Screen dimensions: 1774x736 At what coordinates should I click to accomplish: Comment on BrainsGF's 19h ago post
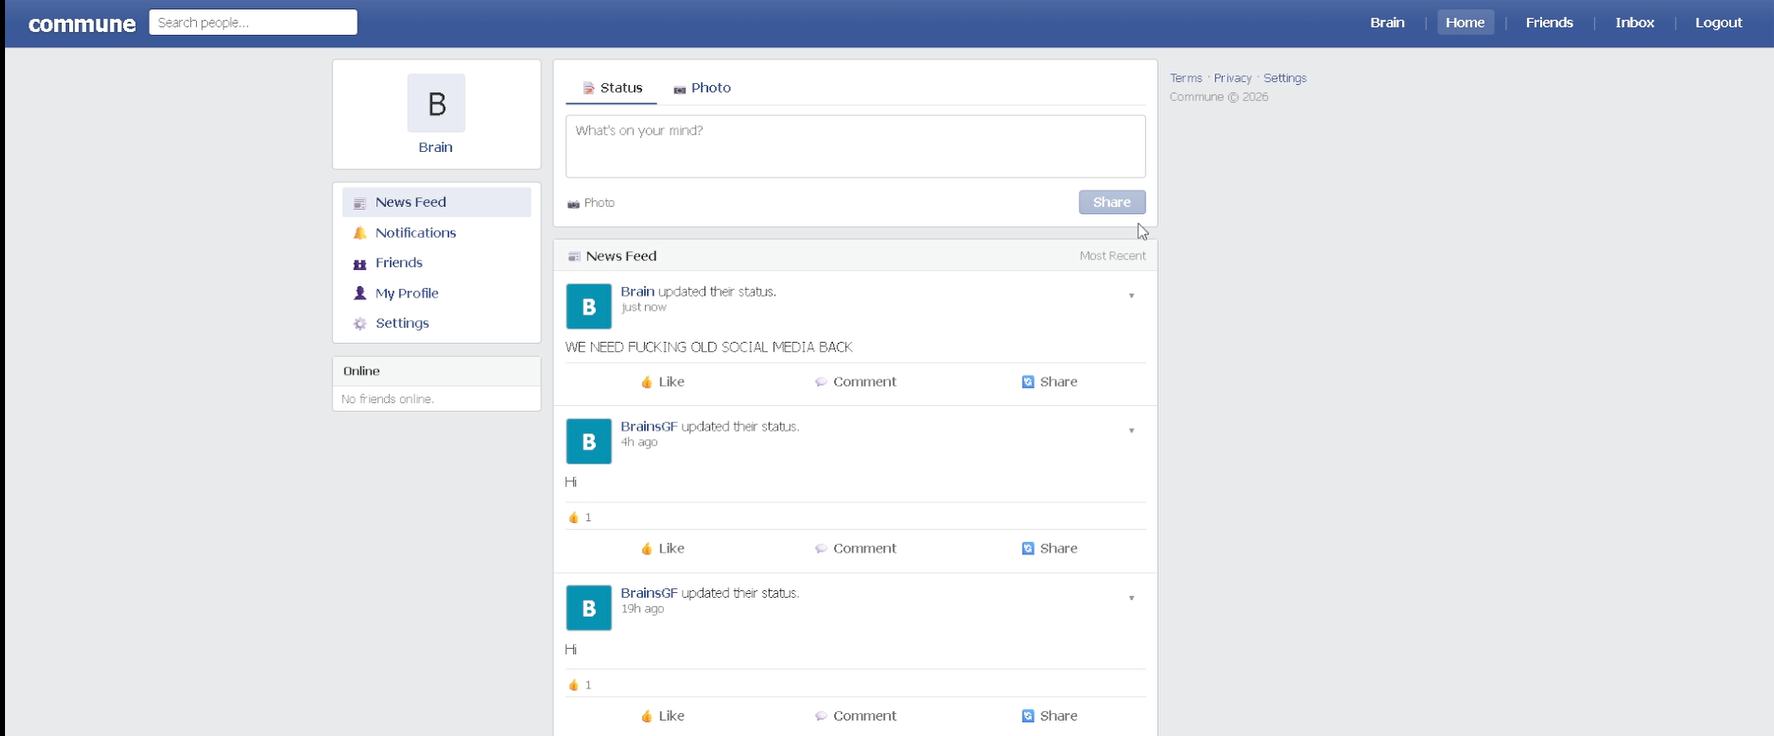(855, 716)
